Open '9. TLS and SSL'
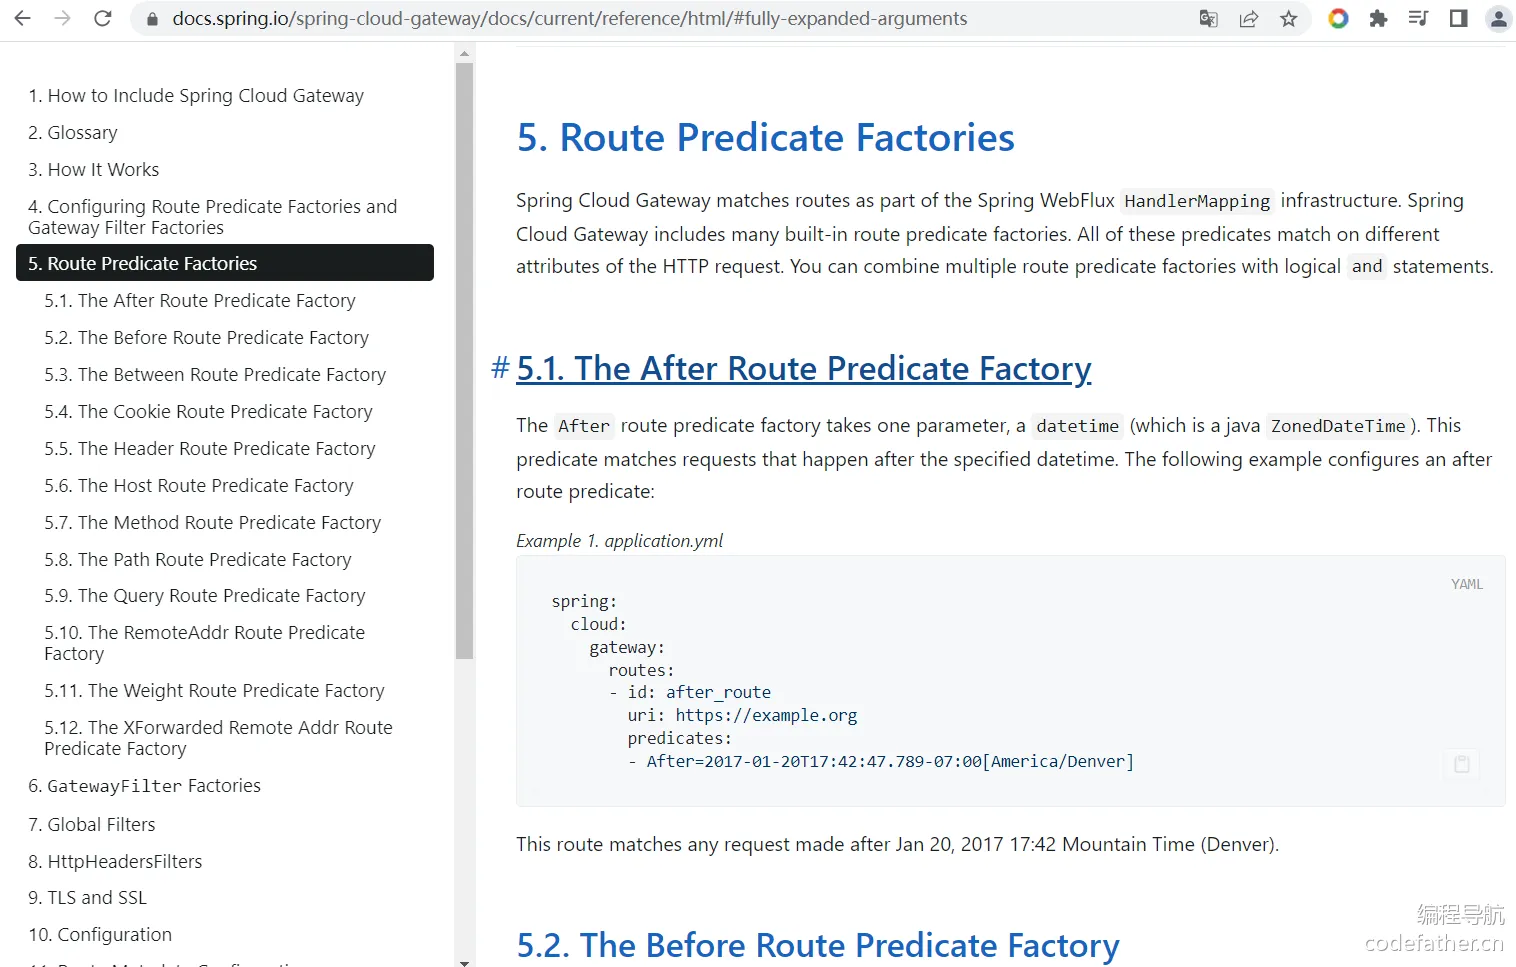 click(87, 898)
